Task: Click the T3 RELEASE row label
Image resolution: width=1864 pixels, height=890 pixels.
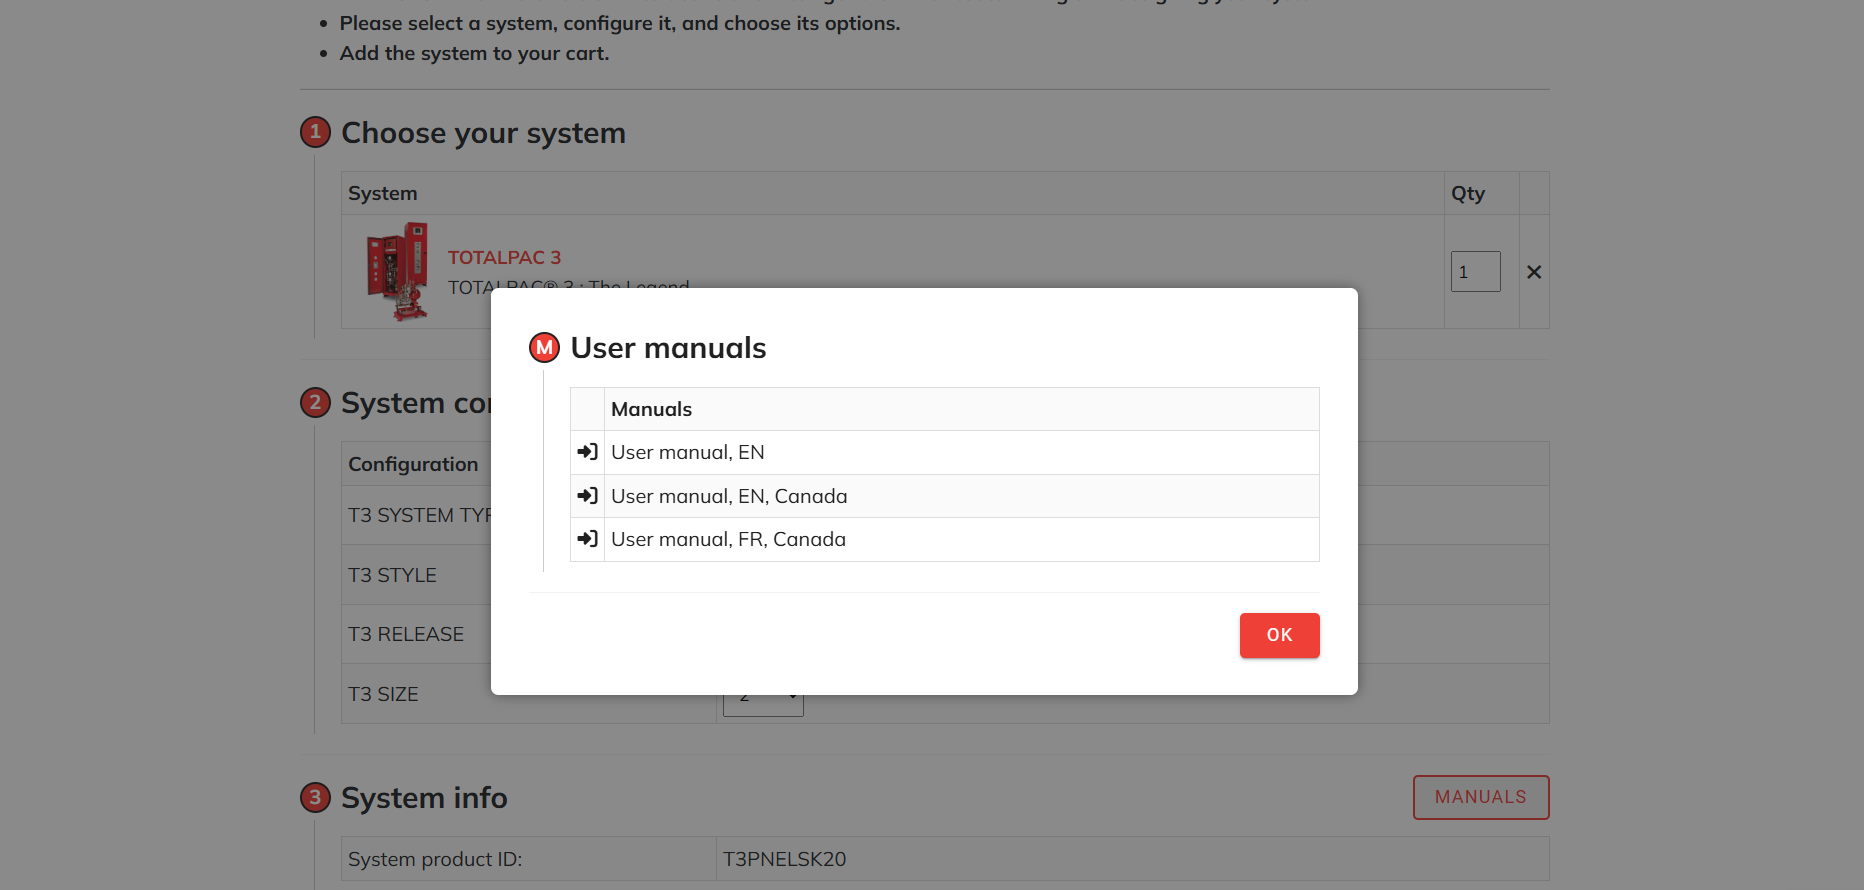Action: 406,634
